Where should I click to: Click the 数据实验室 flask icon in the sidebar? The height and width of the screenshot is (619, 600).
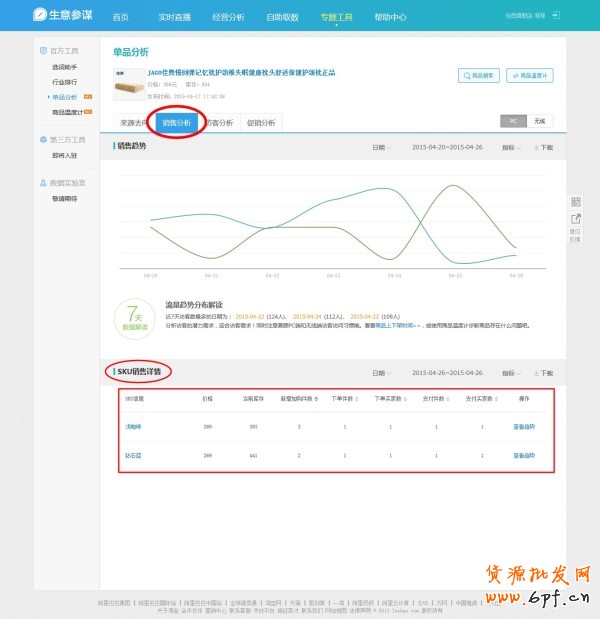point(42,183)
